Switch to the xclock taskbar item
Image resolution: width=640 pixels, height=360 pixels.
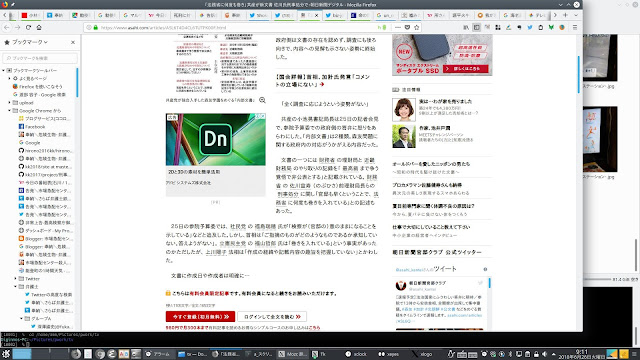pos(356,354)
